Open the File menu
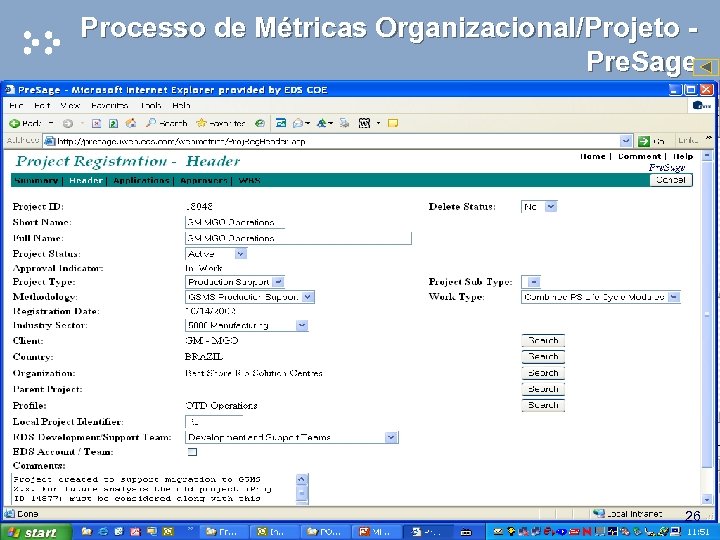 16,105
